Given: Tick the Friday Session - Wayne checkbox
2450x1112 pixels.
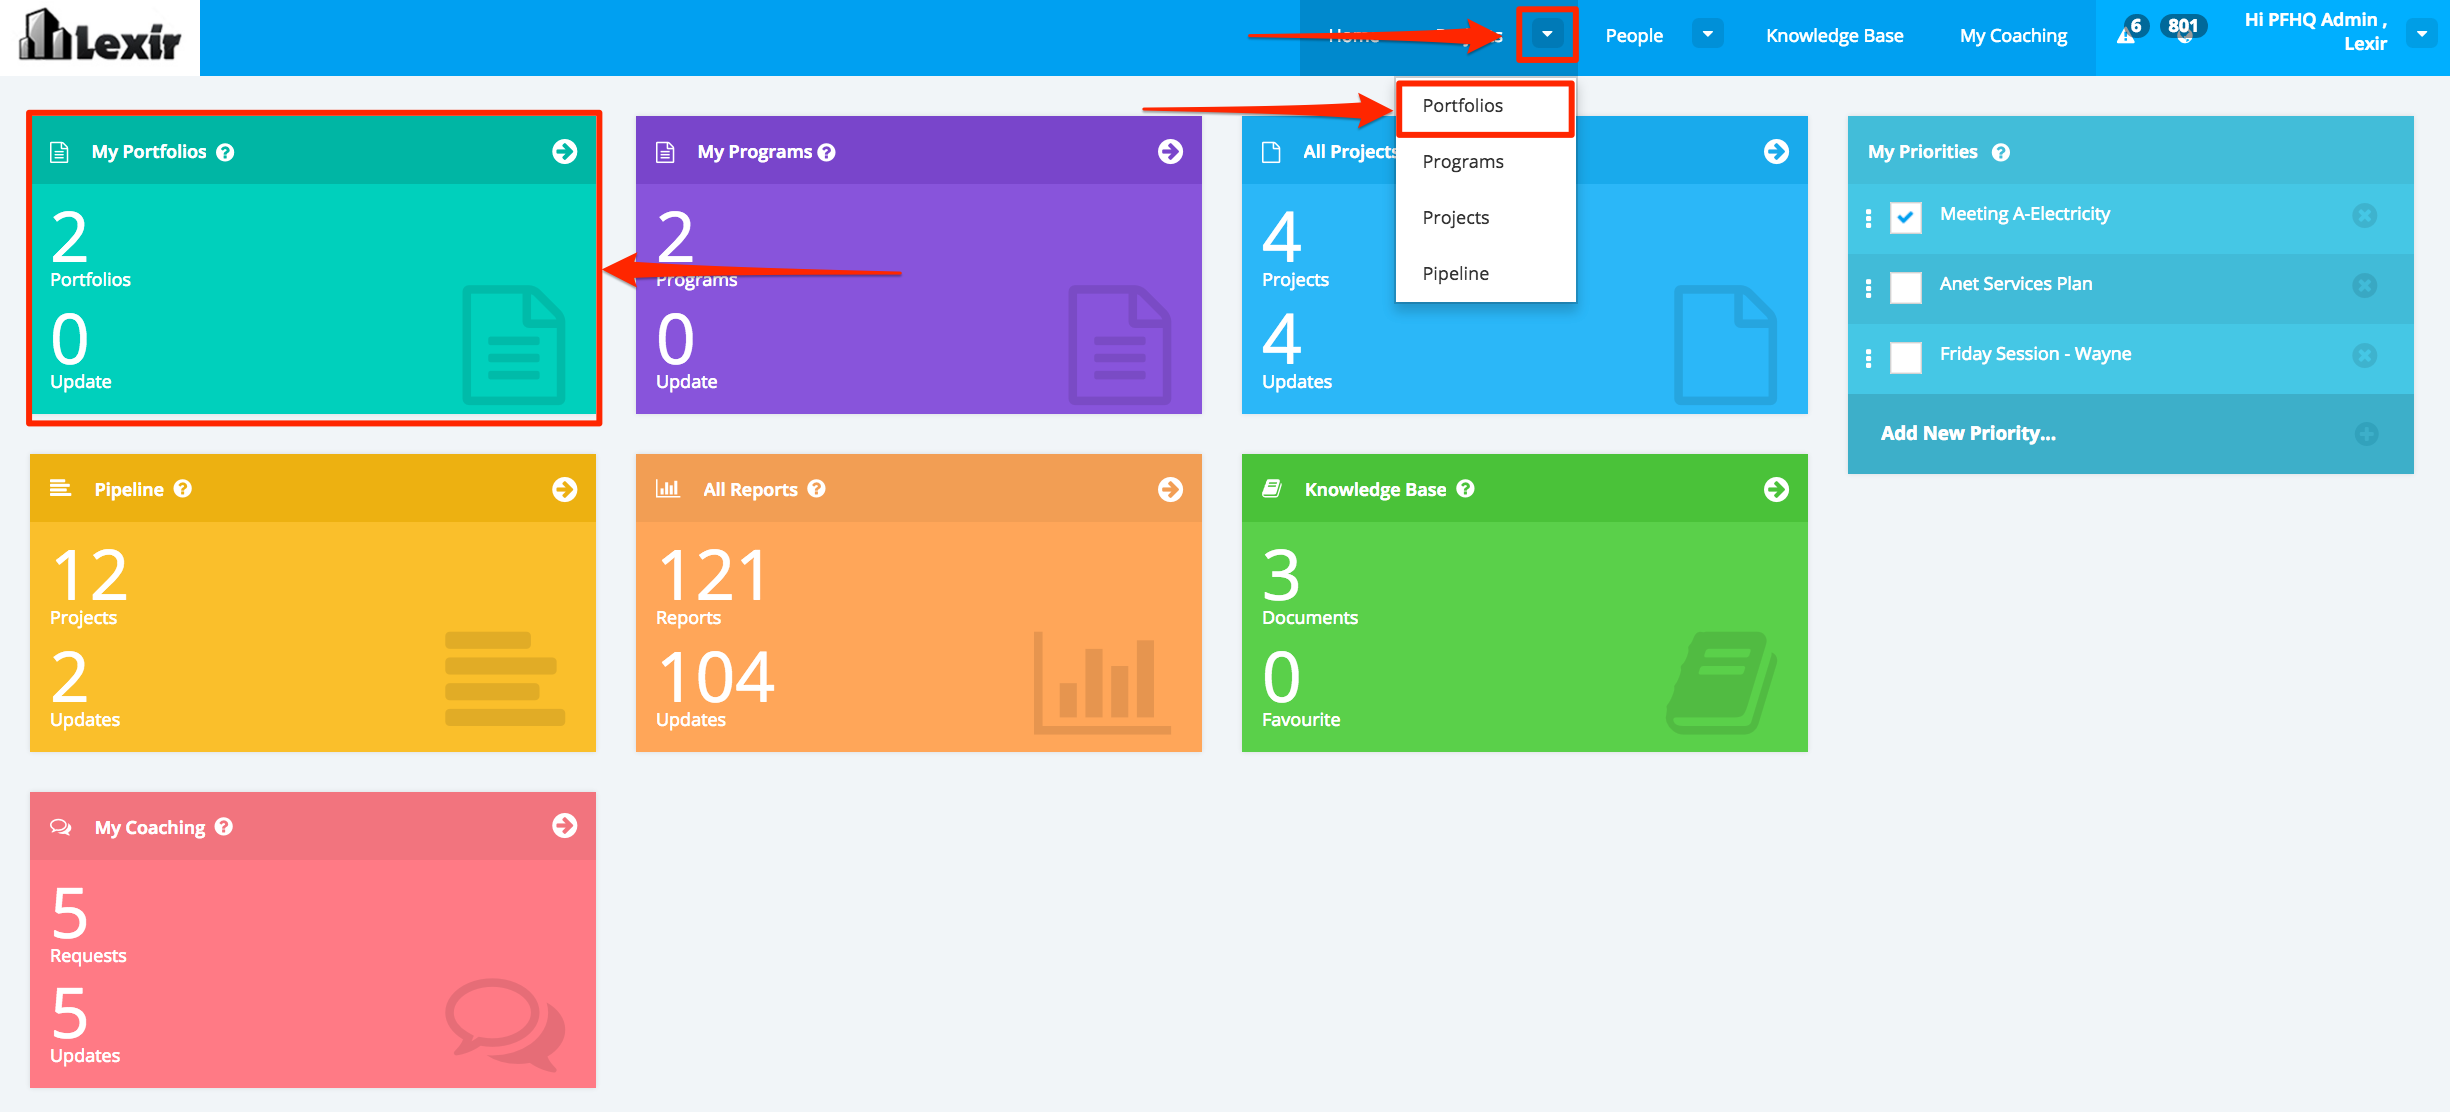Looking at the screenshot, I should (1905, 357).
